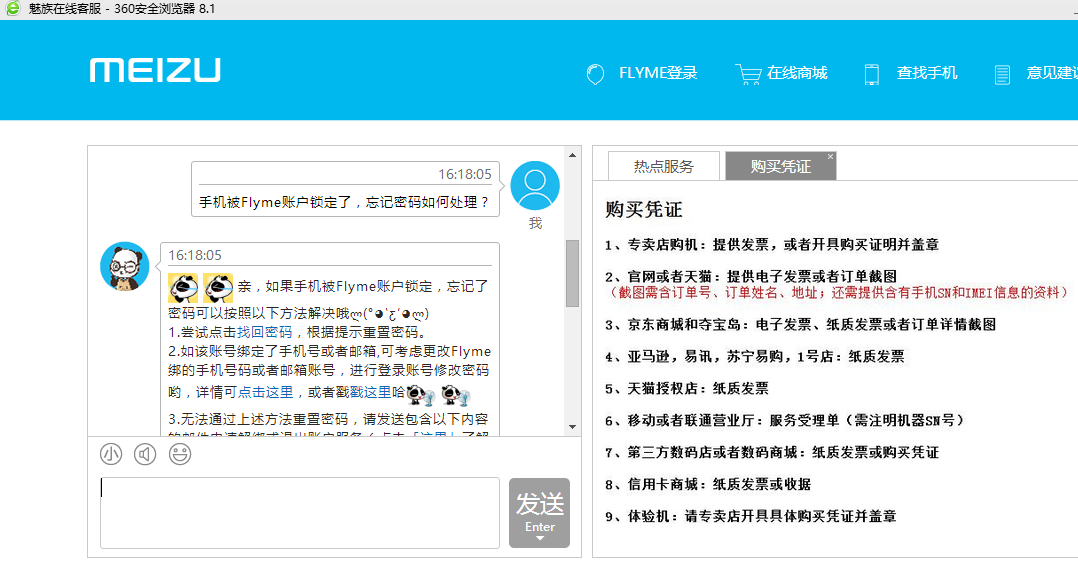Click chat scrollbar up arrow

[573, 155]
